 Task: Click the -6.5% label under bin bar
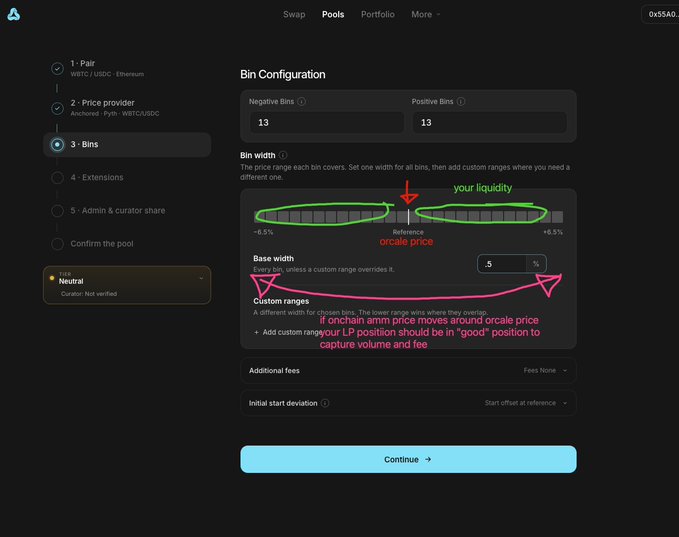tap(263, 232)
